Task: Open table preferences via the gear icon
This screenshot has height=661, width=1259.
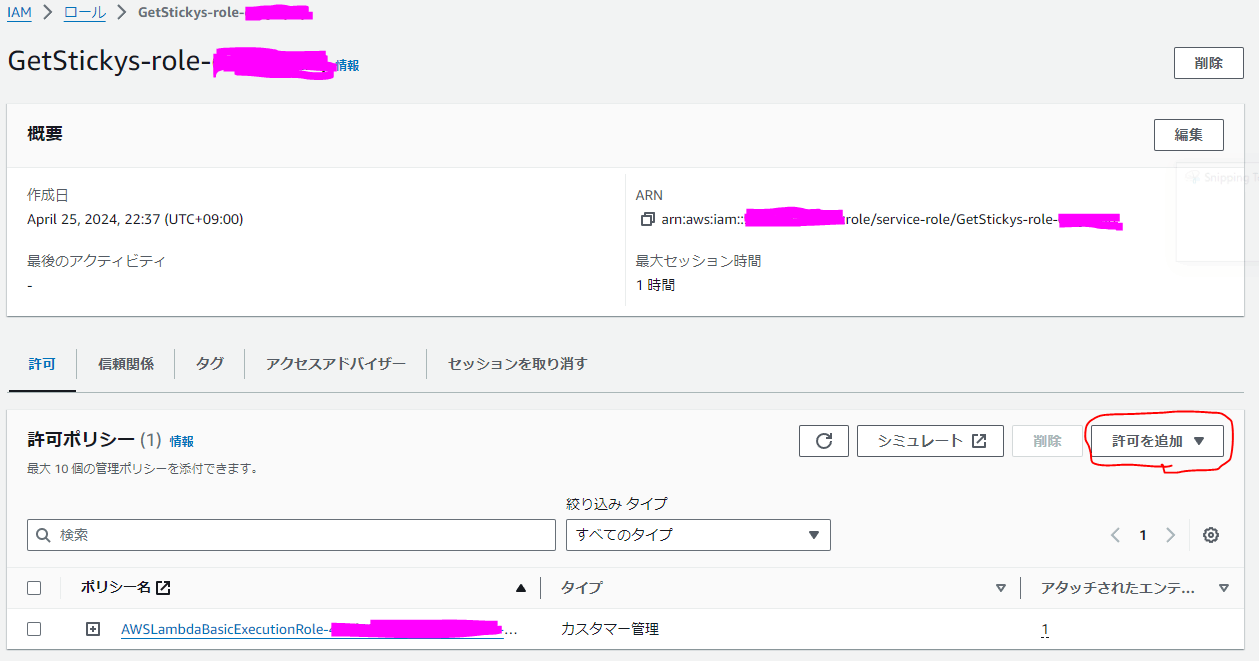Action: coord(1210,535)
